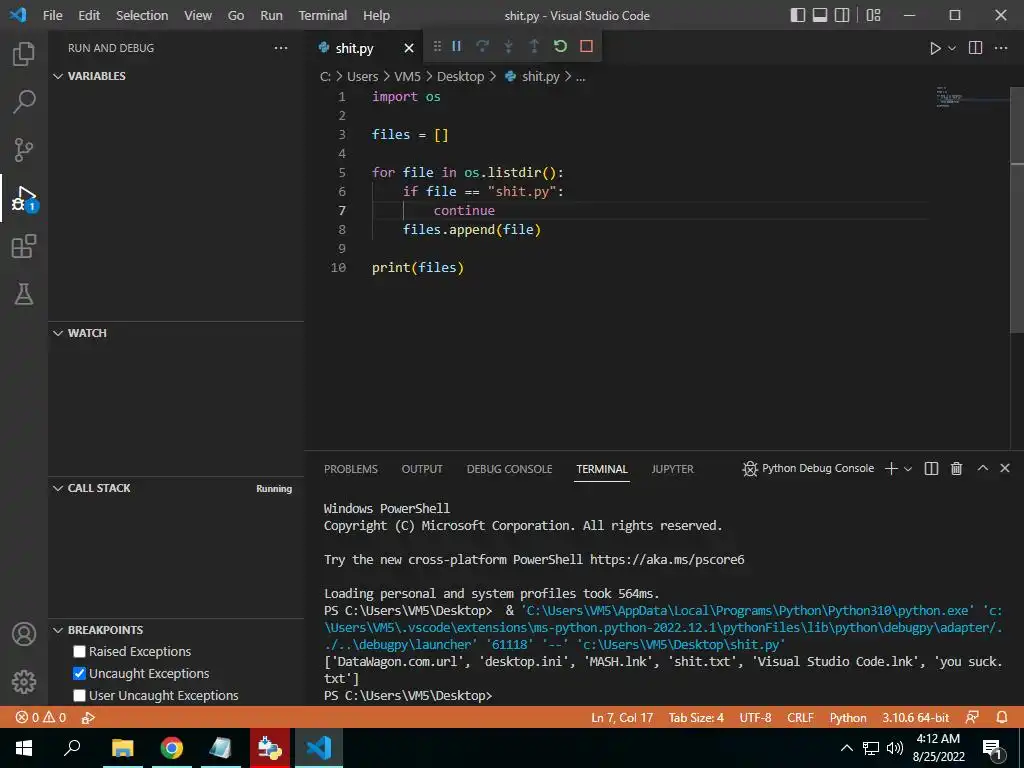Open the Explorer view in the activity bar
This screenshot has height=768, width=1024.
point(24,54)
